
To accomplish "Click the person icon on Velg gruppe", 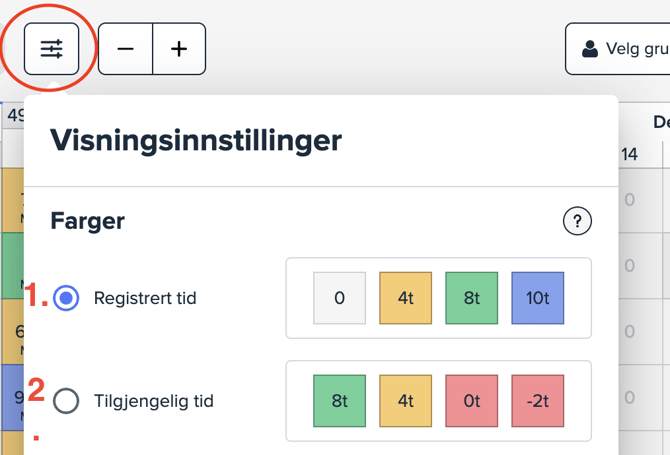I will (x=591, y=49).
